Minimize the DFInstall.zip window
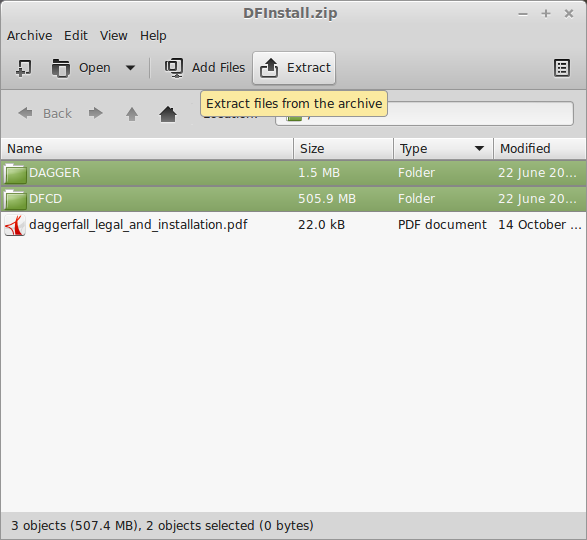The image size is (587, 540). 523,14
